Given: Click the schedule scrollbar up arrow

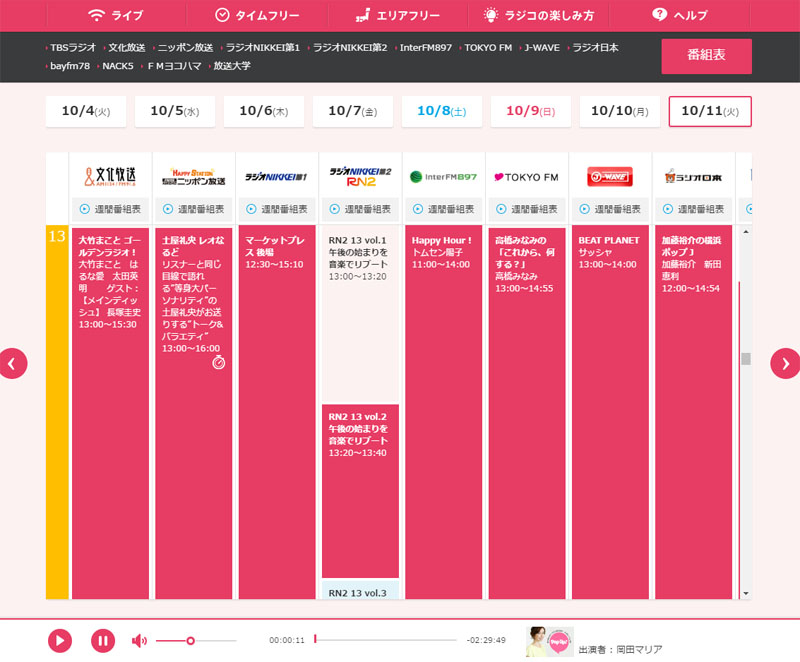Looking at the screenshot, I should pos(746,232).
